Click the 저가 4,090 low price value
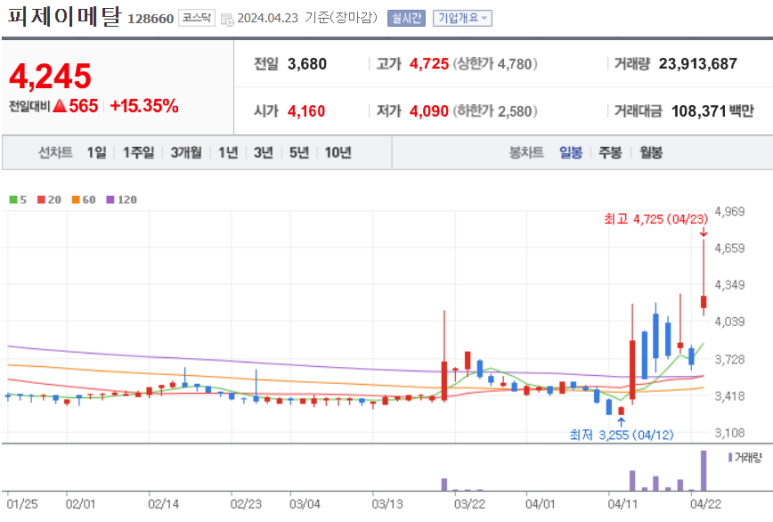The width and height of the screenshot is (773, 522). pyautogui.click(x=429, y=111)
